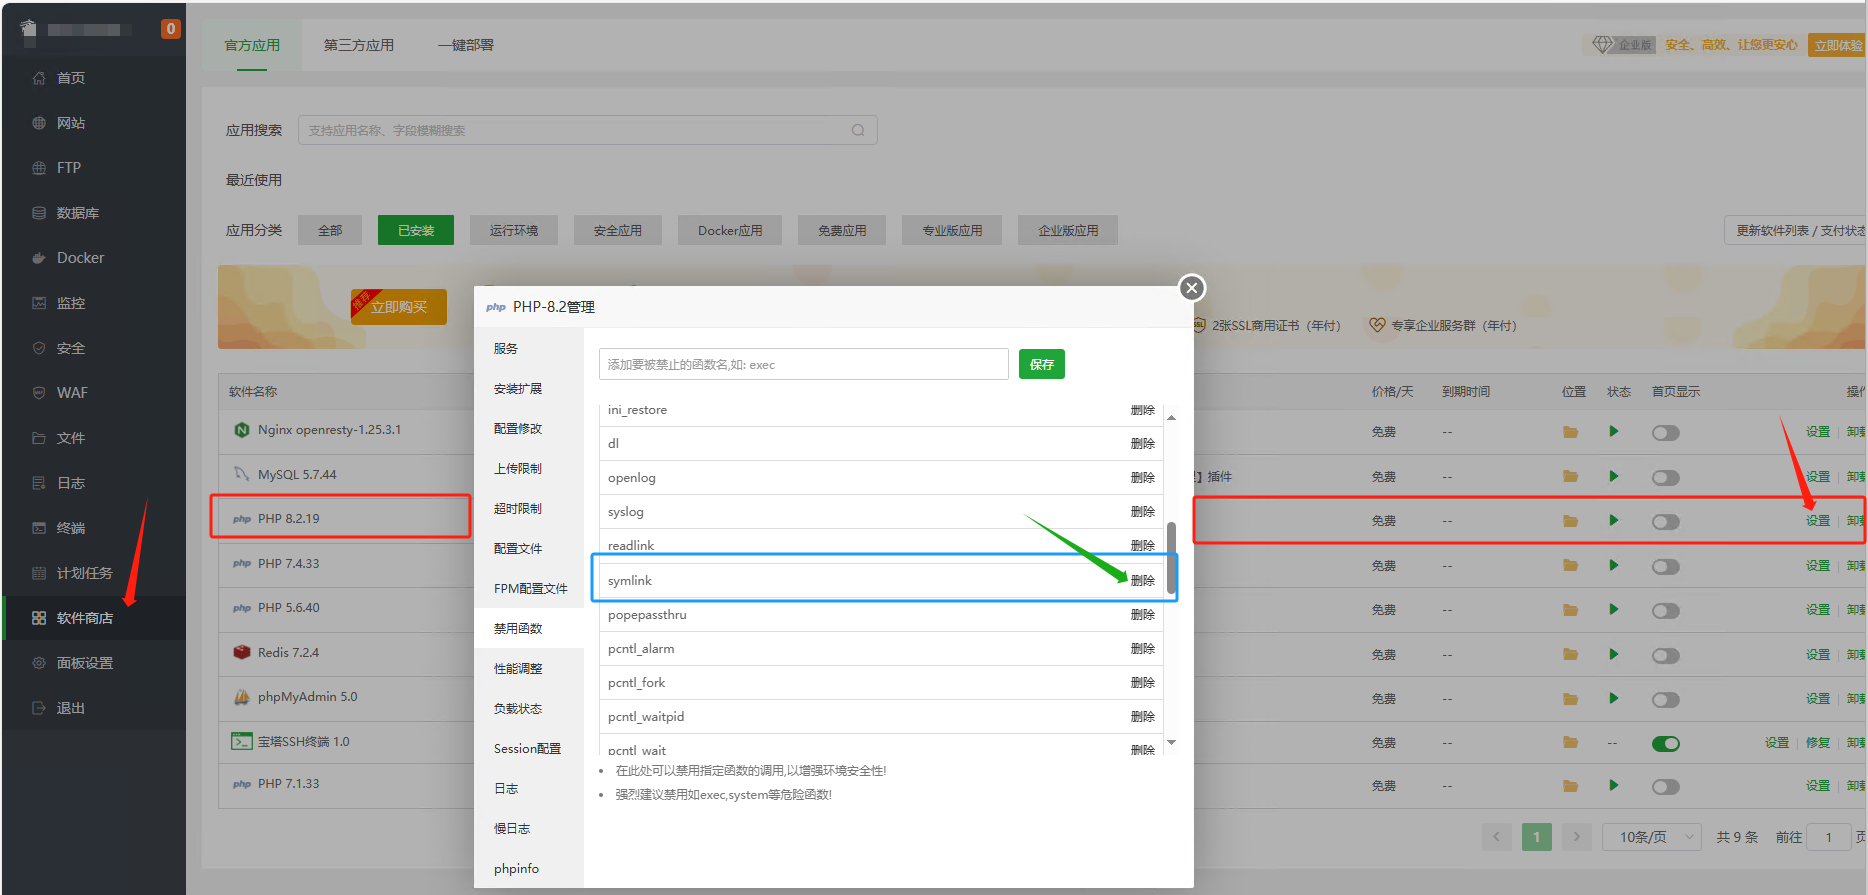Open the folder icon in Redis row
Screen dimensions: 1868x895
1571,655
